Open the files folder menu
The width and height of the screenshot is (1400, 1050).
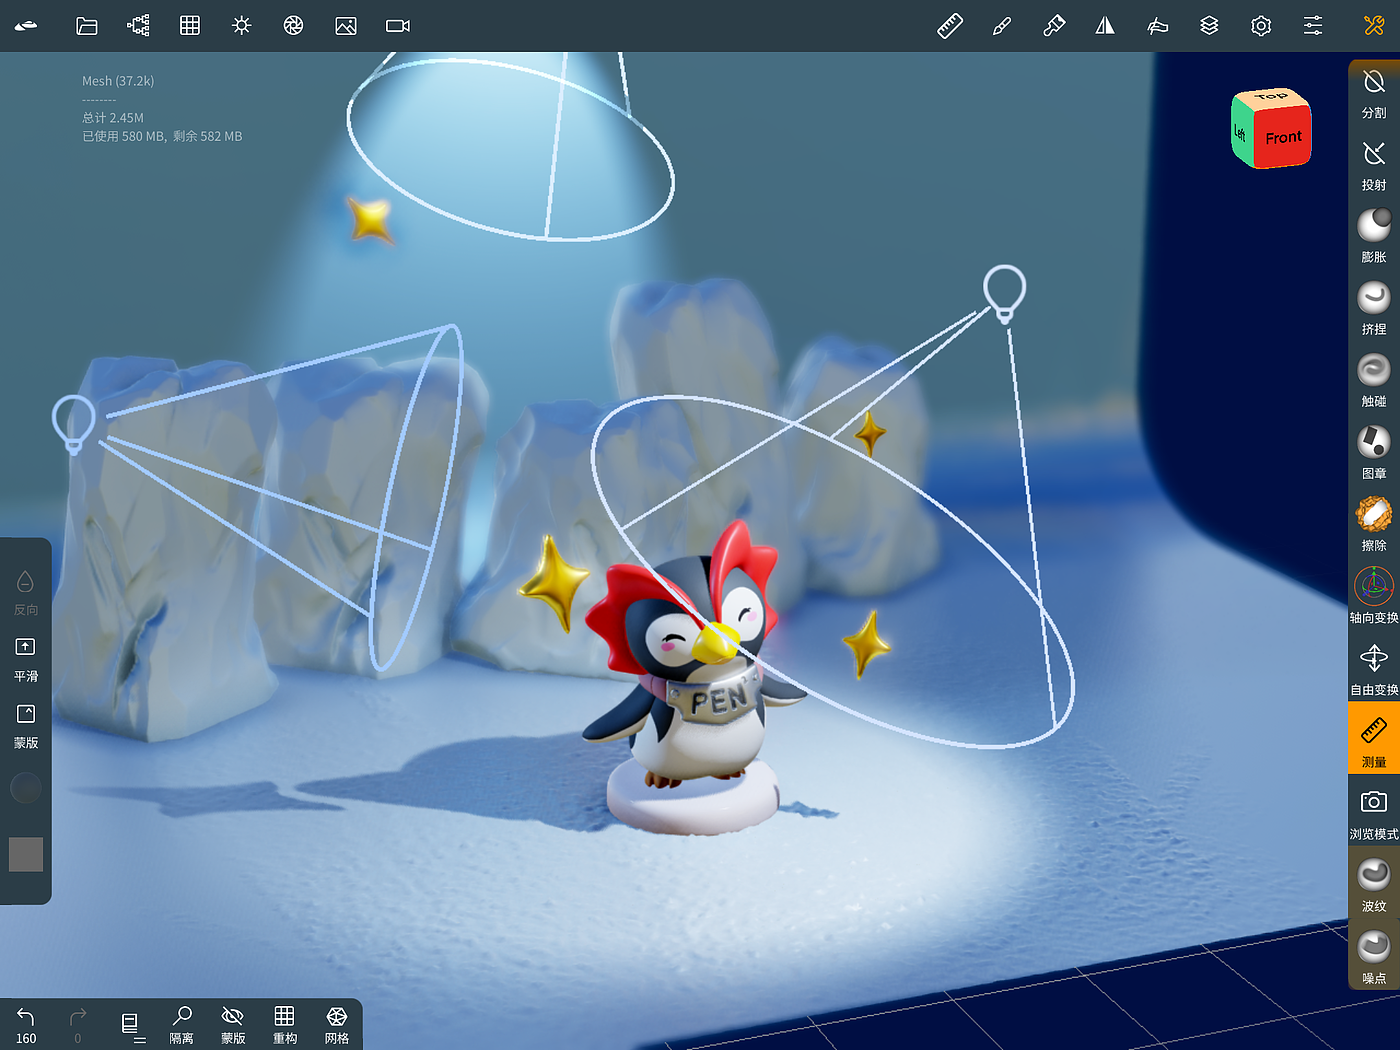click(x=87, y=26)
